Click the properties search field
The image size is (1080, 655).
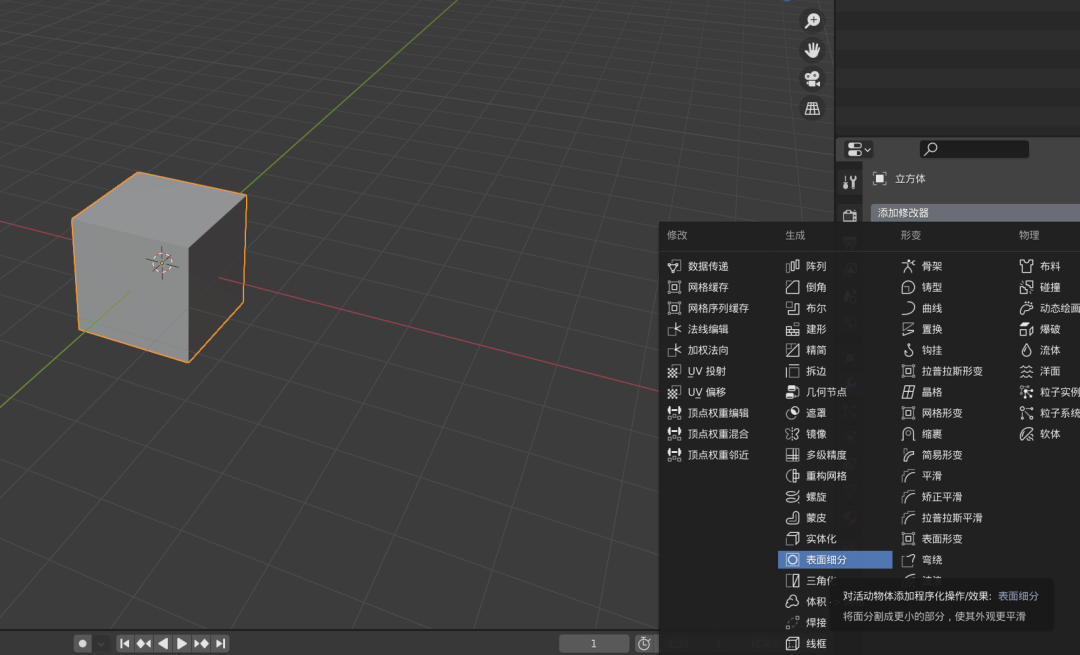tap(974, 149)
